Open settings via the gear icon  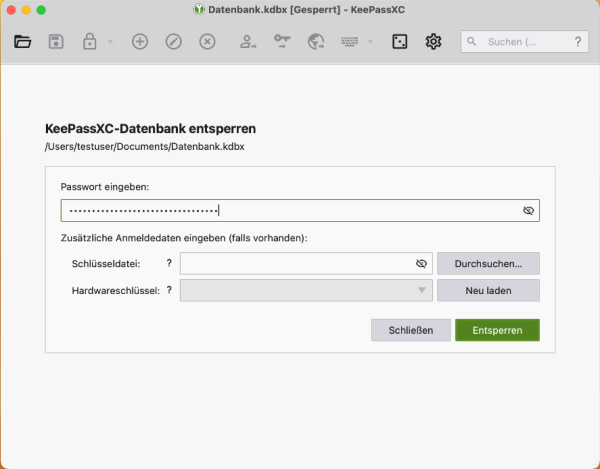pyautogui.click(x=433, y=42)
